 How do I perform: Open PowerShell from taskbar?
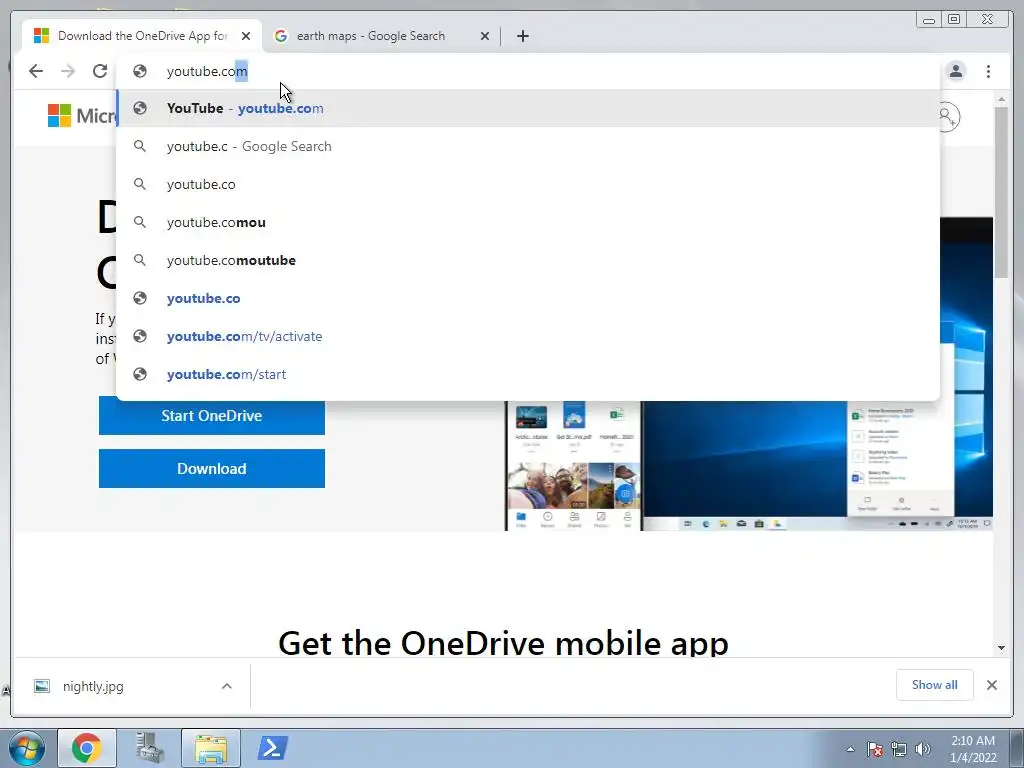point(272,748)
